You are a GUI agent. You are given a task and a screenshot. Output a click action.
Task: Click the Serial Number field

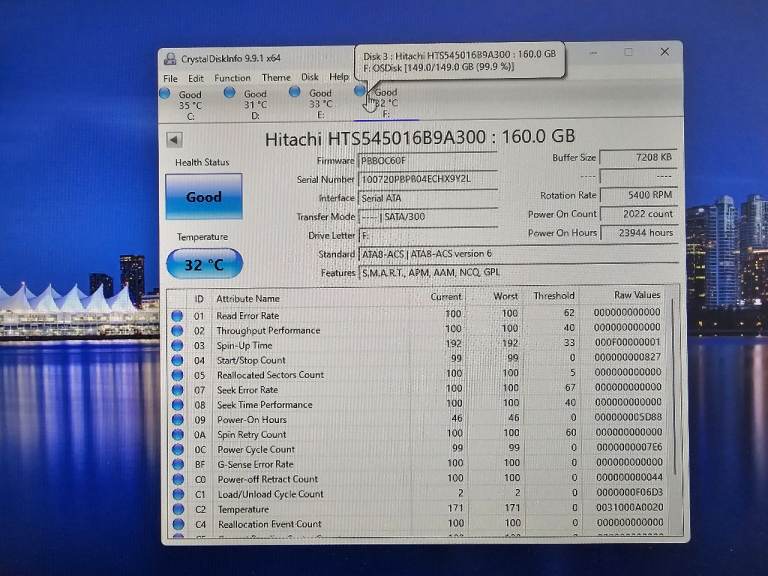[x=428, y=179]
